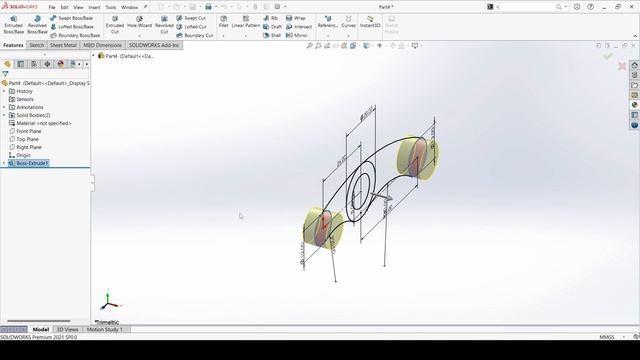
Task: Open the DisplayManager tab
Action: pos(60,64)
